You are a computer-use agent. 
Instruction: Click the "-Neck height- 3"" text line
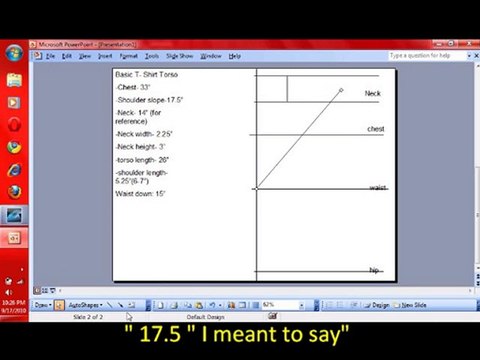[140, 147]
